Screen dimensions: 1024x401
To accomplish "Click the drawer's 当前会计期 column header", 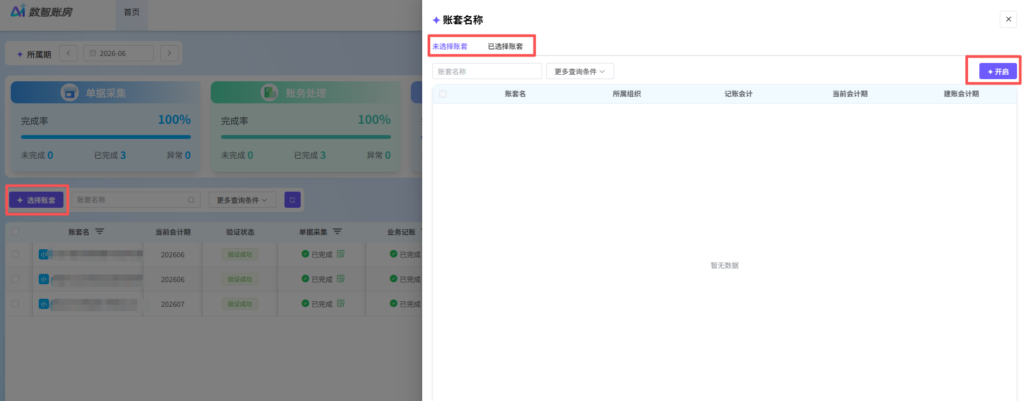I will click(x=850, y=94).
